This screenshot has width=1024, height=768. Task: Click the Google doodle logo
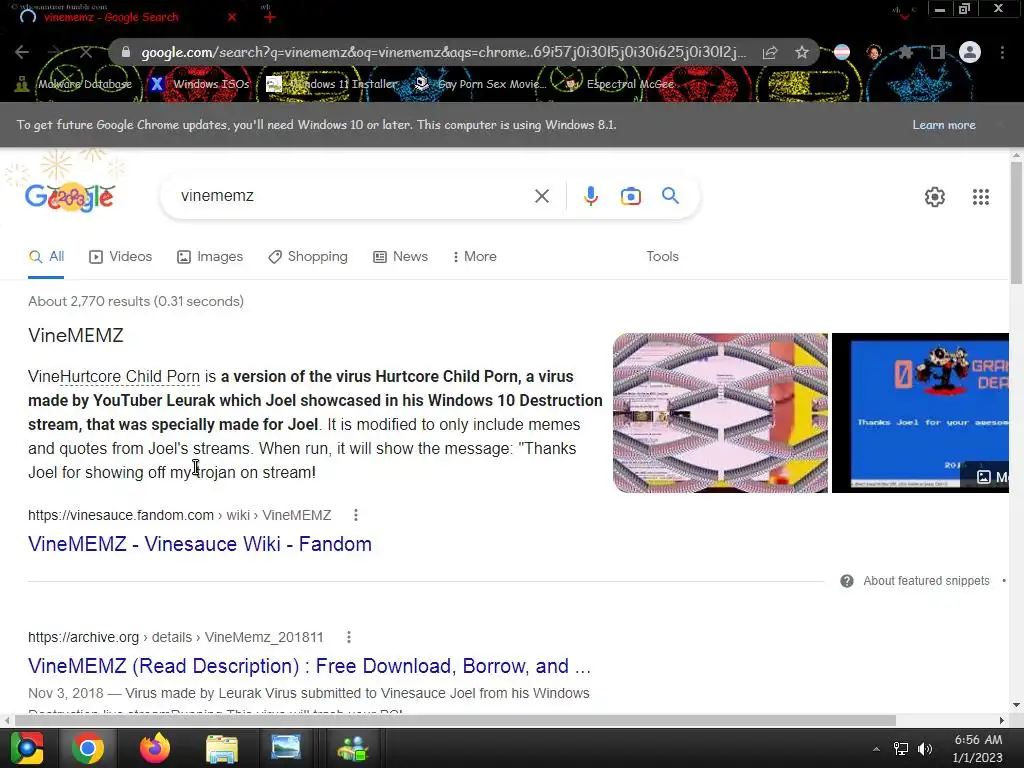tap(70, 196)
